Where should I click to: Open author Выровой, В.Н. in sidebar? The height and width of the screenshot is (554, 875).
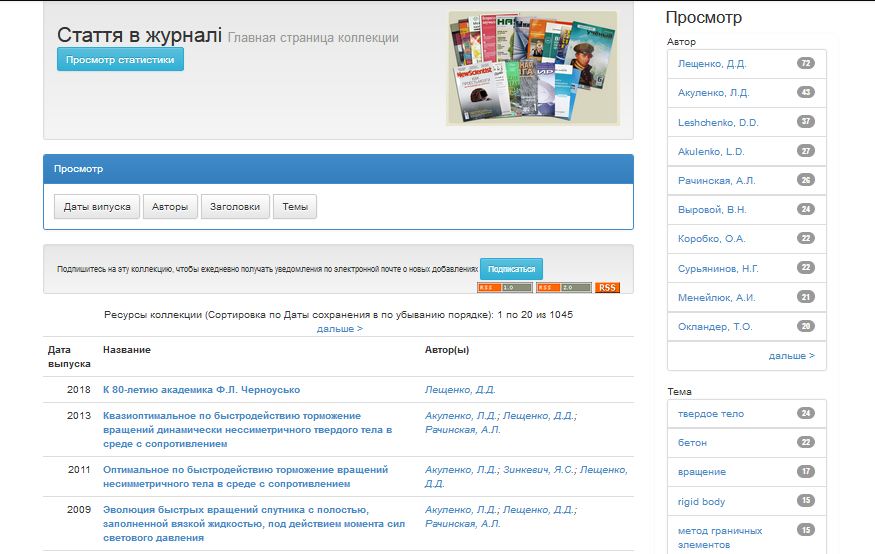click(x=711, y=210)
